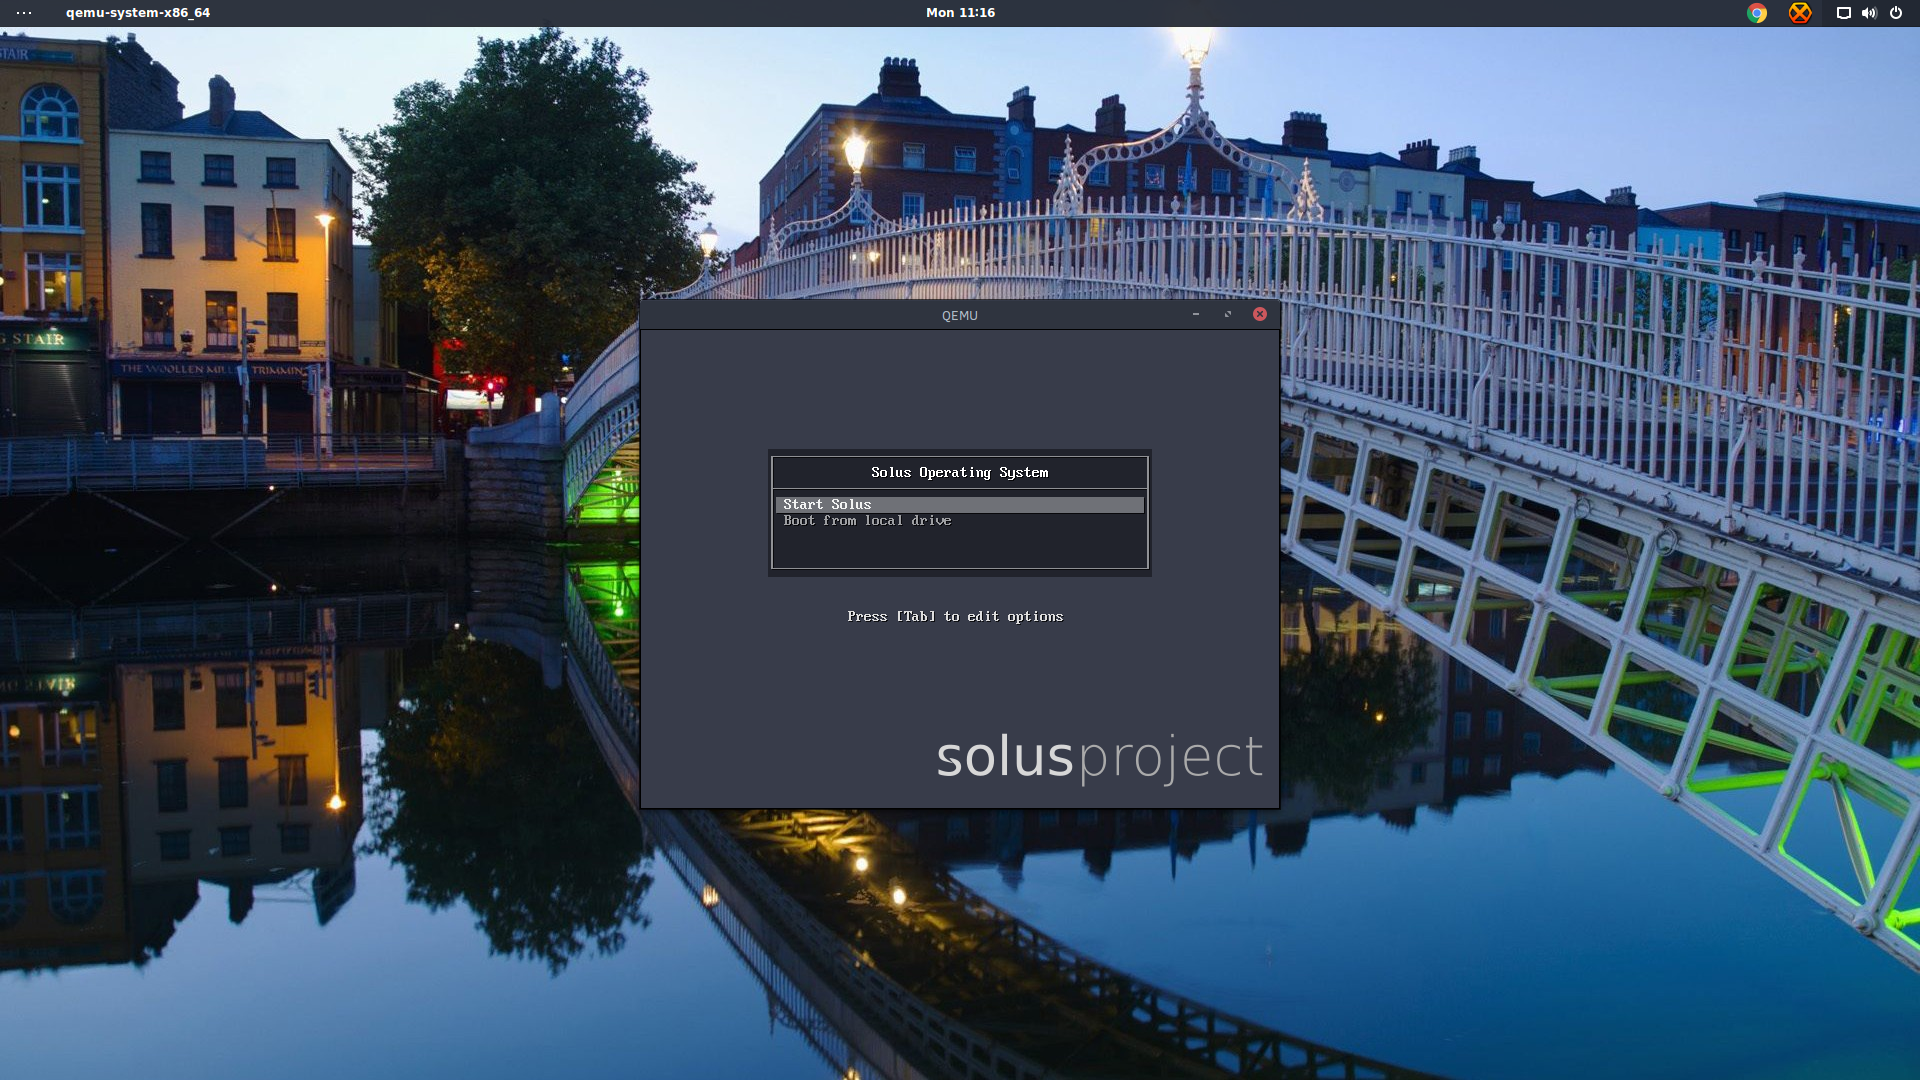
Task: Open the volume speaker indicator
Action: point(1869,13)
